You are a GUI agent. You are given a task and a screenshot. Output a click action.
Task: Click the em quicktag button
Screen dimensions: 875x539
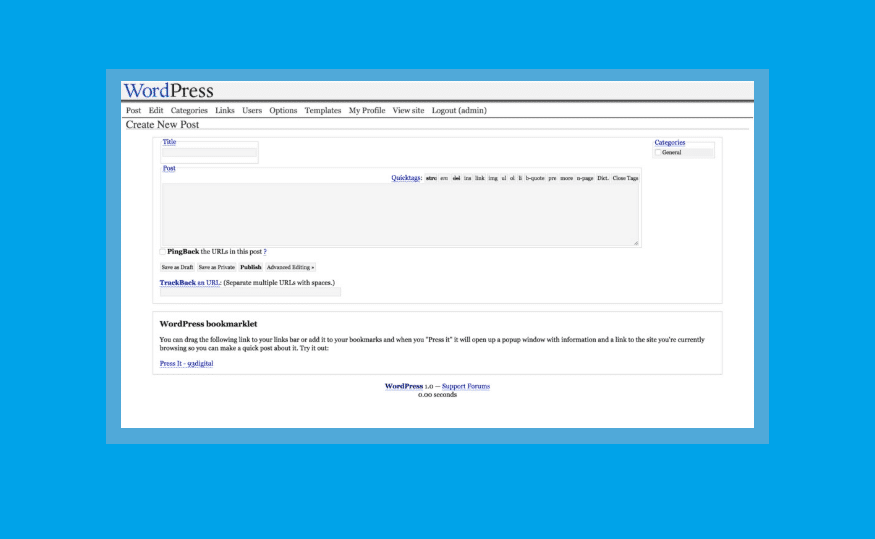[444, 178]
